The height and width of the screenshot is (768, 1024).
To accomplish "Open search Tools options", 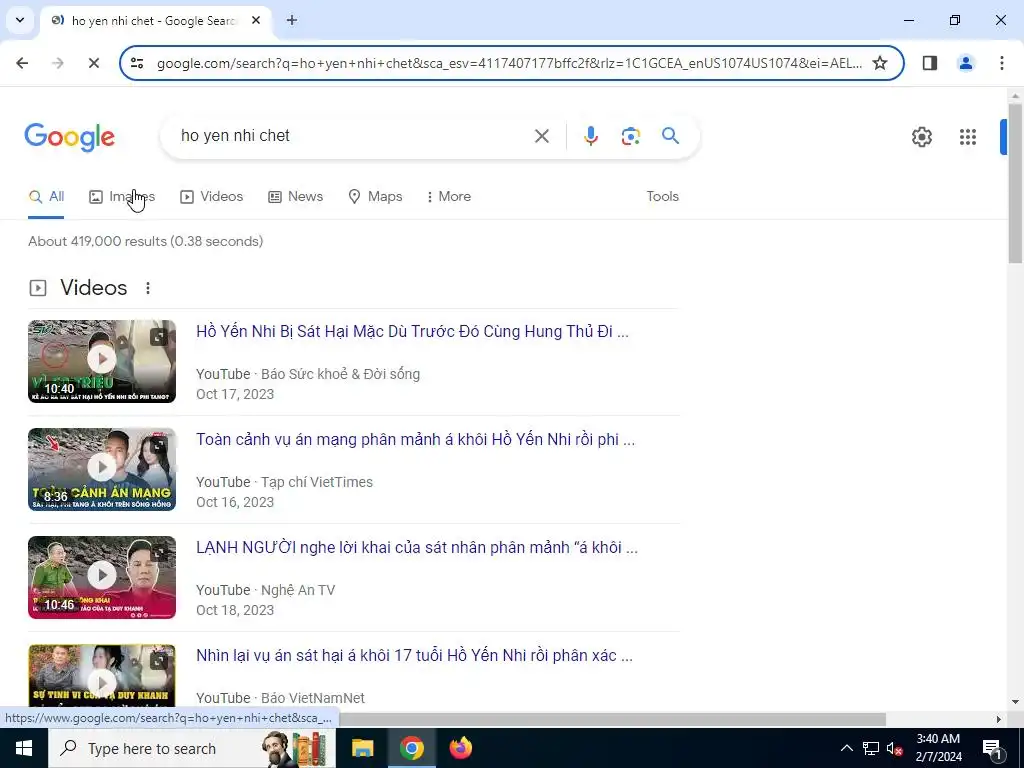I will pos(662,197).
